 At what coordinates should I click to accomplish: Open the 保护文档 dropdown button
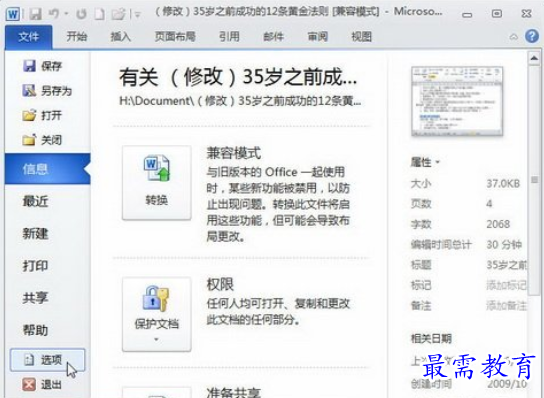click(156, 314)
